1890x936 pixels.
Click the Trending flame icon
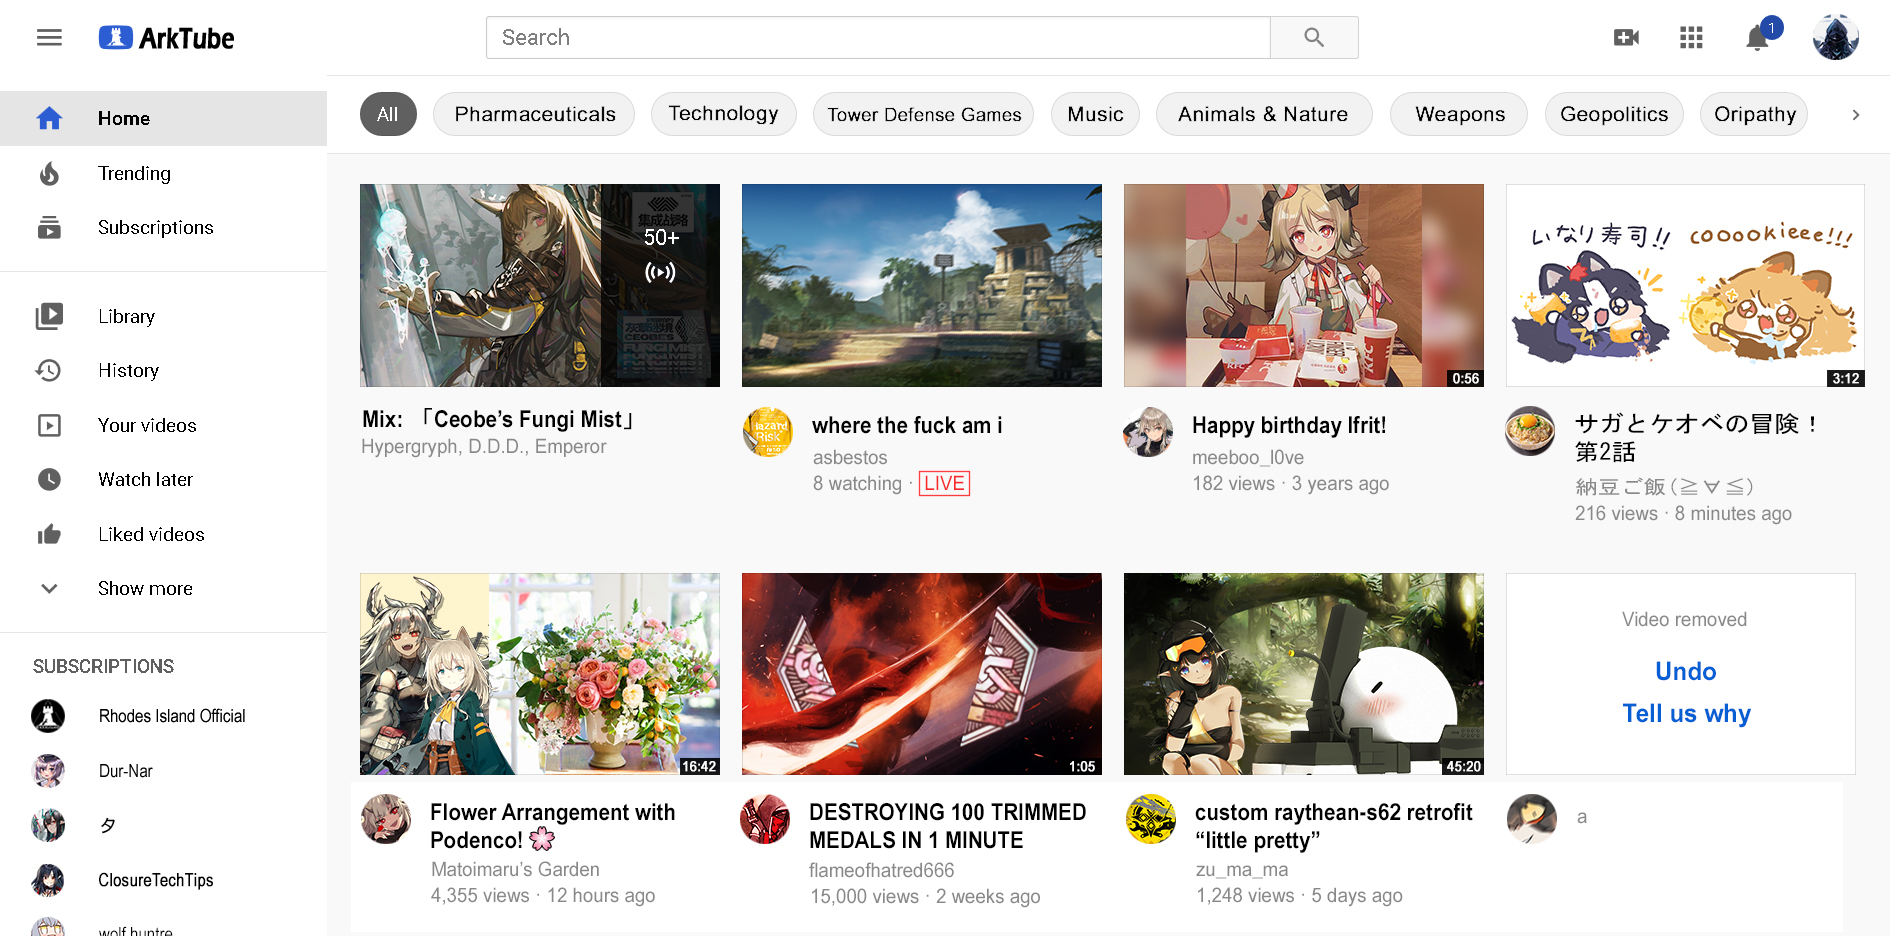pyautogui.click(x=49, y=174)
